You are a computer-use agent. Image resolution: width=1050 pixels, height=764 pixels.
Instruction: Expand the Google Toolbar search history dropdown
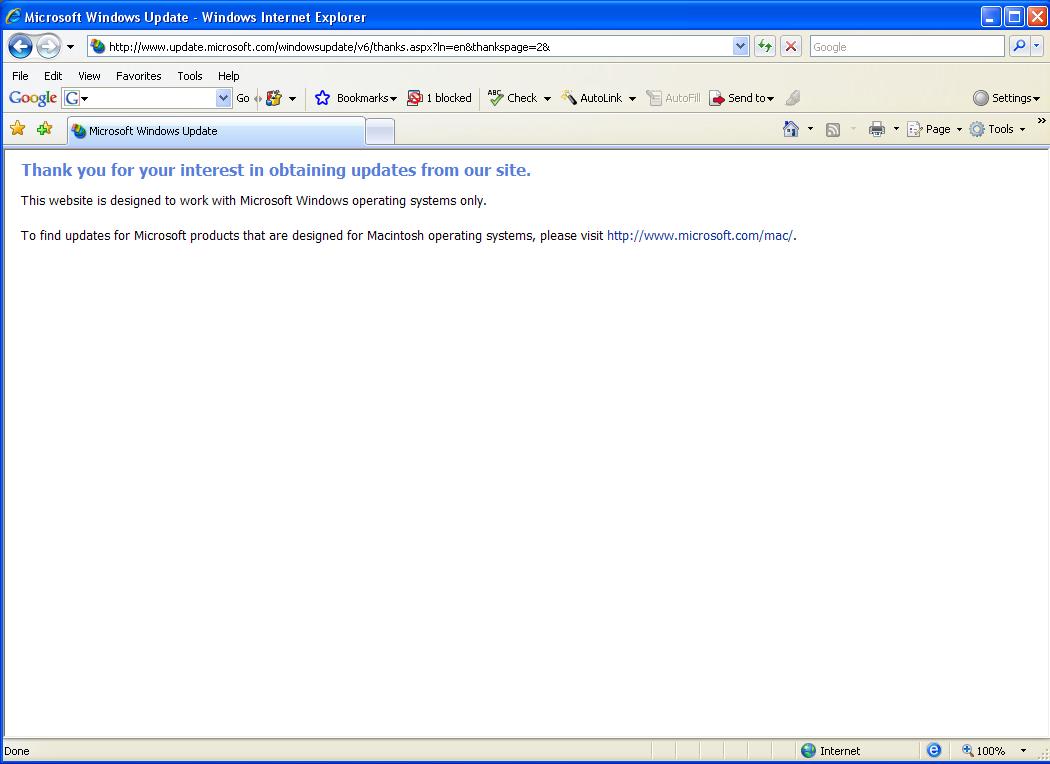tap(224, 98)
